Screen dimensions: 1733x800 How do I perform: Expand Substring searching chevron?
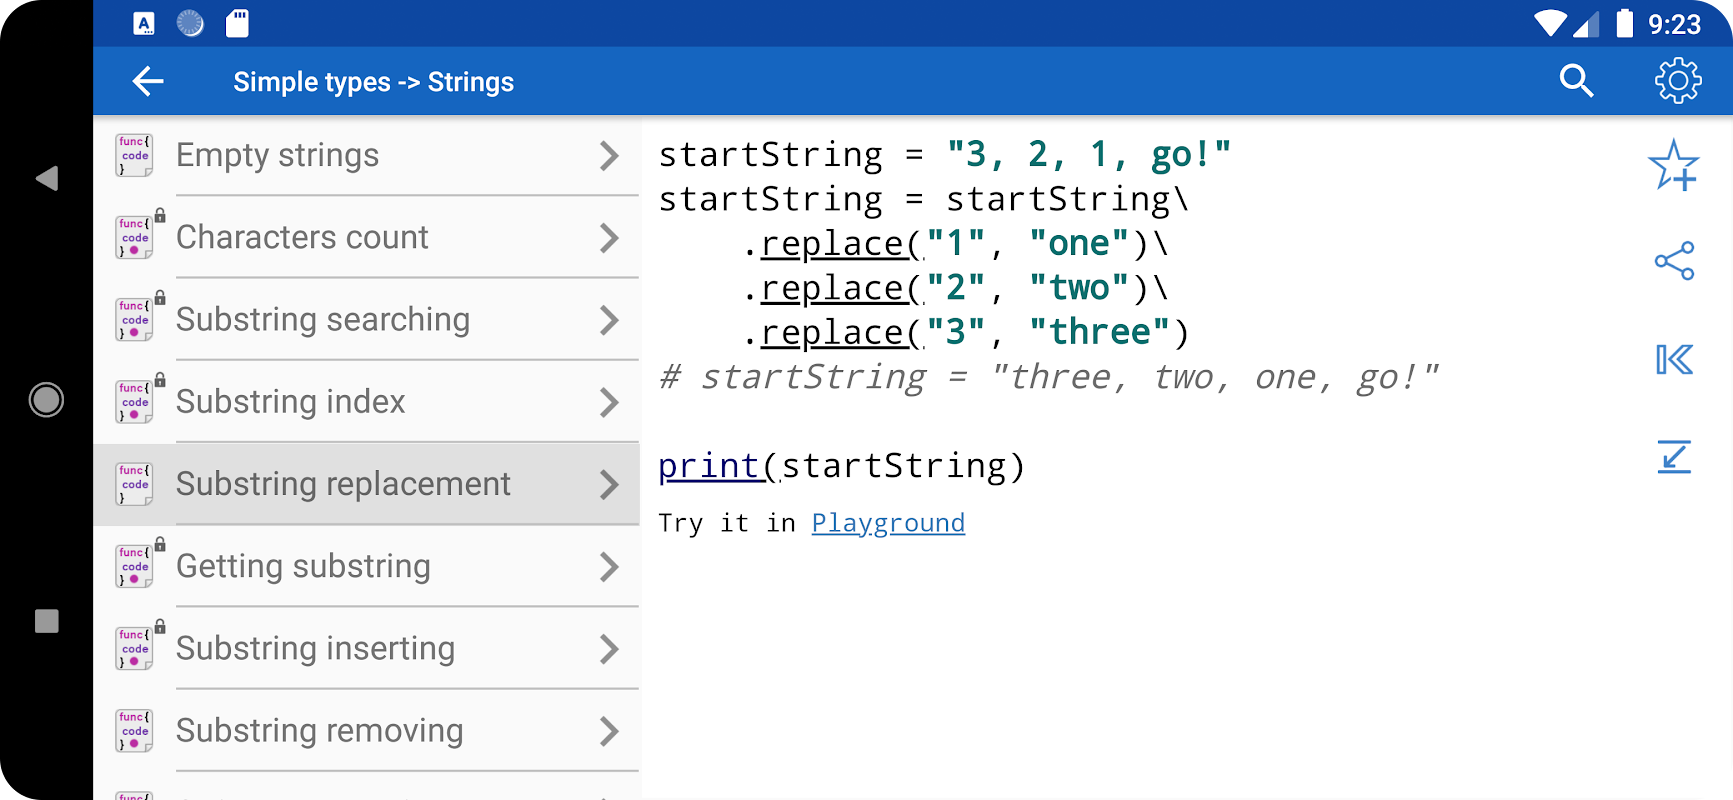pos(609,320)
